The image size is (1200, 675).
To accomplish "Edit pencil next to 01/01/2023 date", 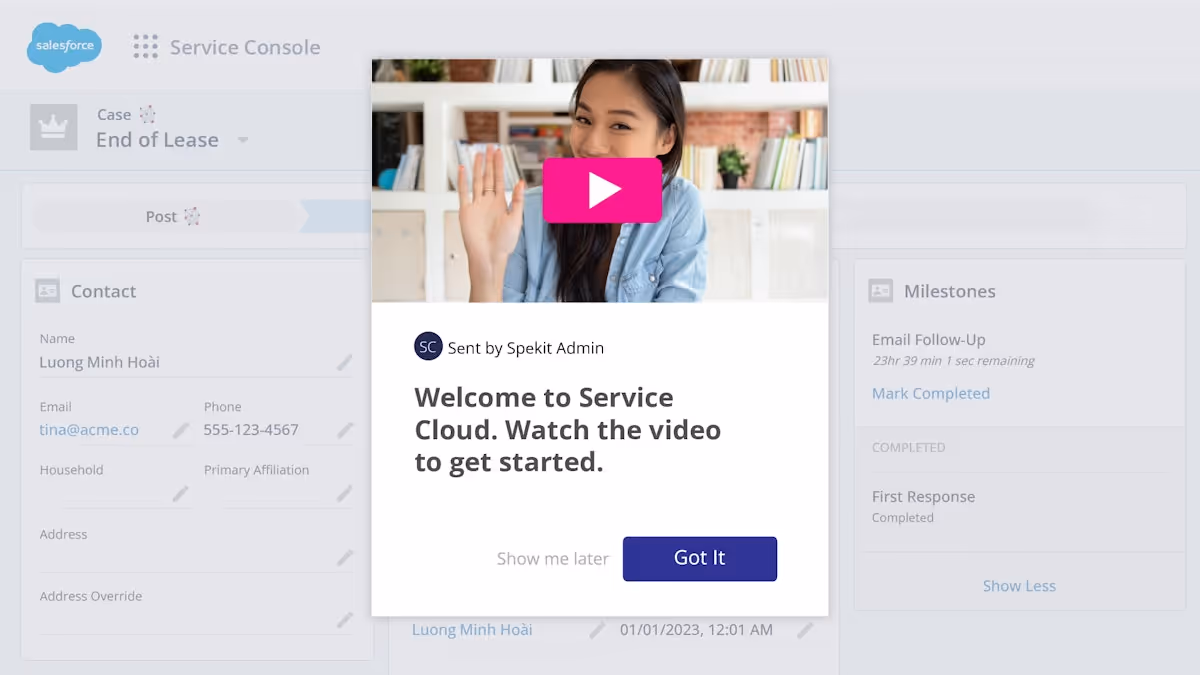I will point(805,630).
